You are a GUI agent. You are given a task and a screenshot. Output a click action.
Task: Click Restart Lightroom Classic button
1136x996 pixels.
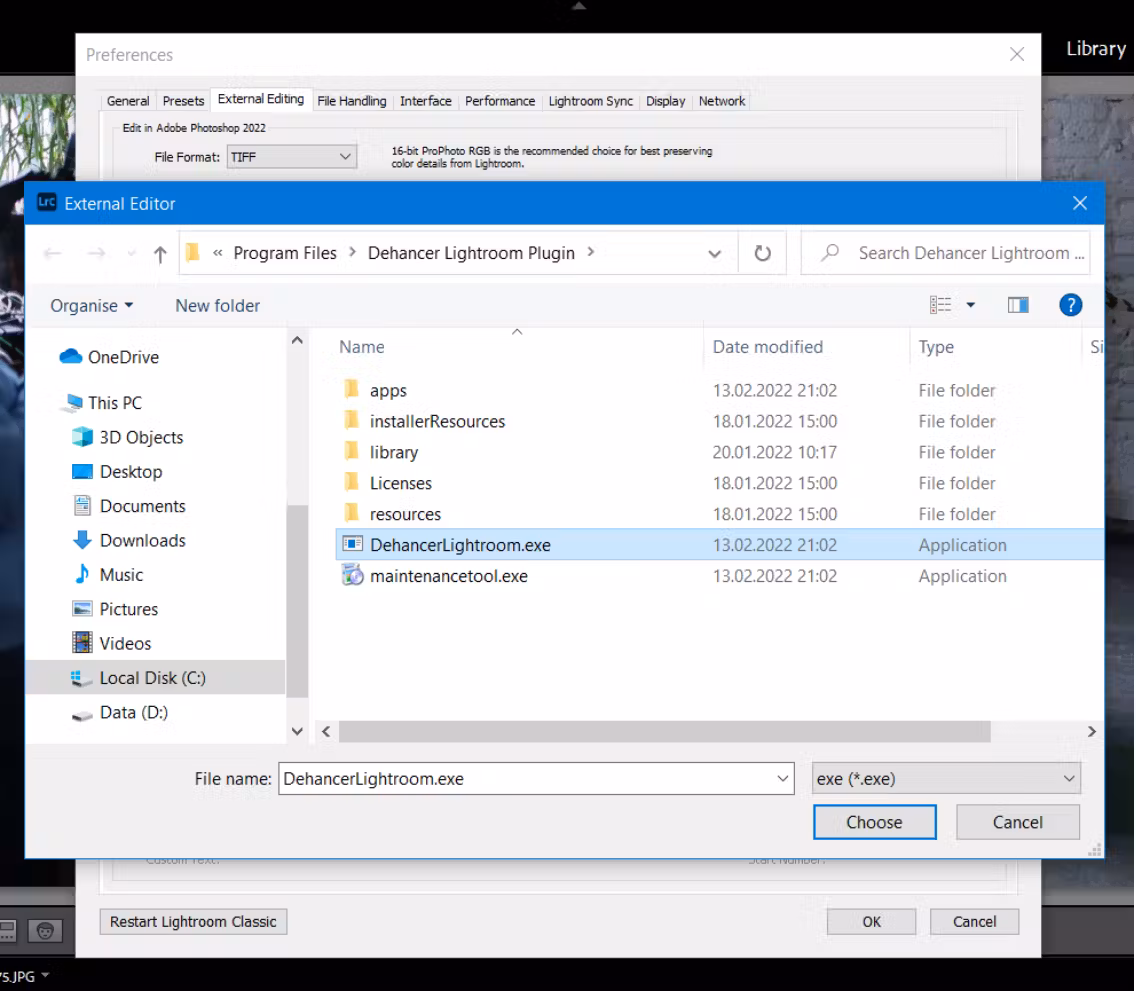193,921
